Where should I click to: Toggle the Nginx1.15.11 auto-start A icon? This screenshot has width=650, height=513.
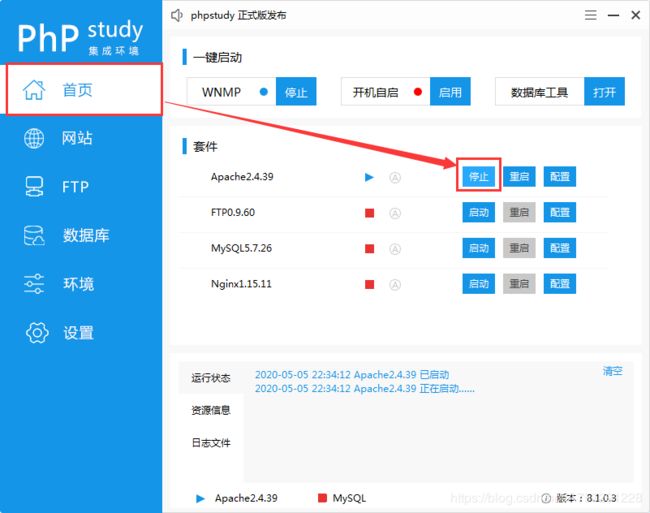(395, 285)
